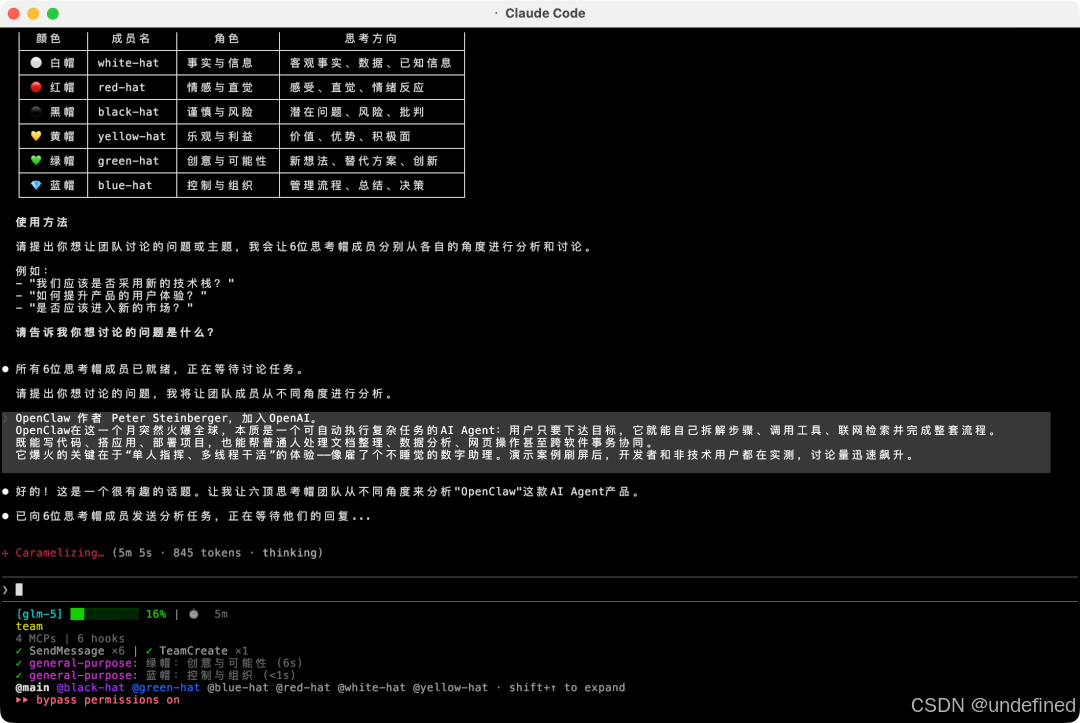The height and width of the screenshot is (723, 1080).
Task: Click the Claude Code window title
Action: (545, 13)
